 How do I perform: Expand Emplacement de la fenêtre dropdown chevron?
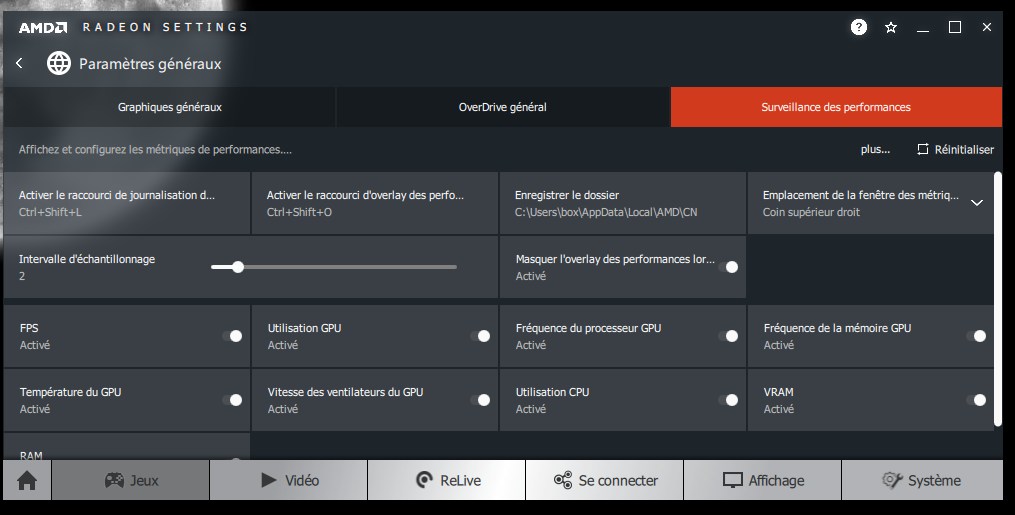point(977,203)
